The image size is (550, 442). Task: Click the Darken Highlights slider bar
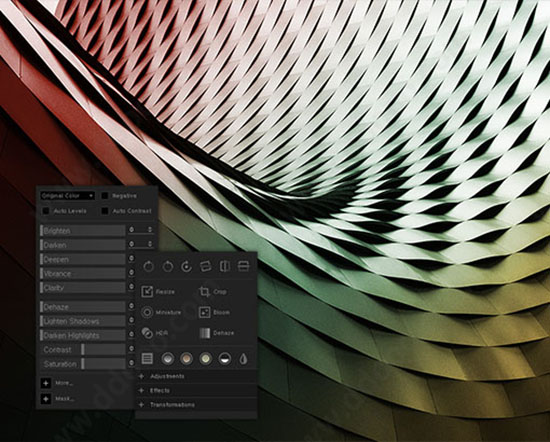[83, 335]
